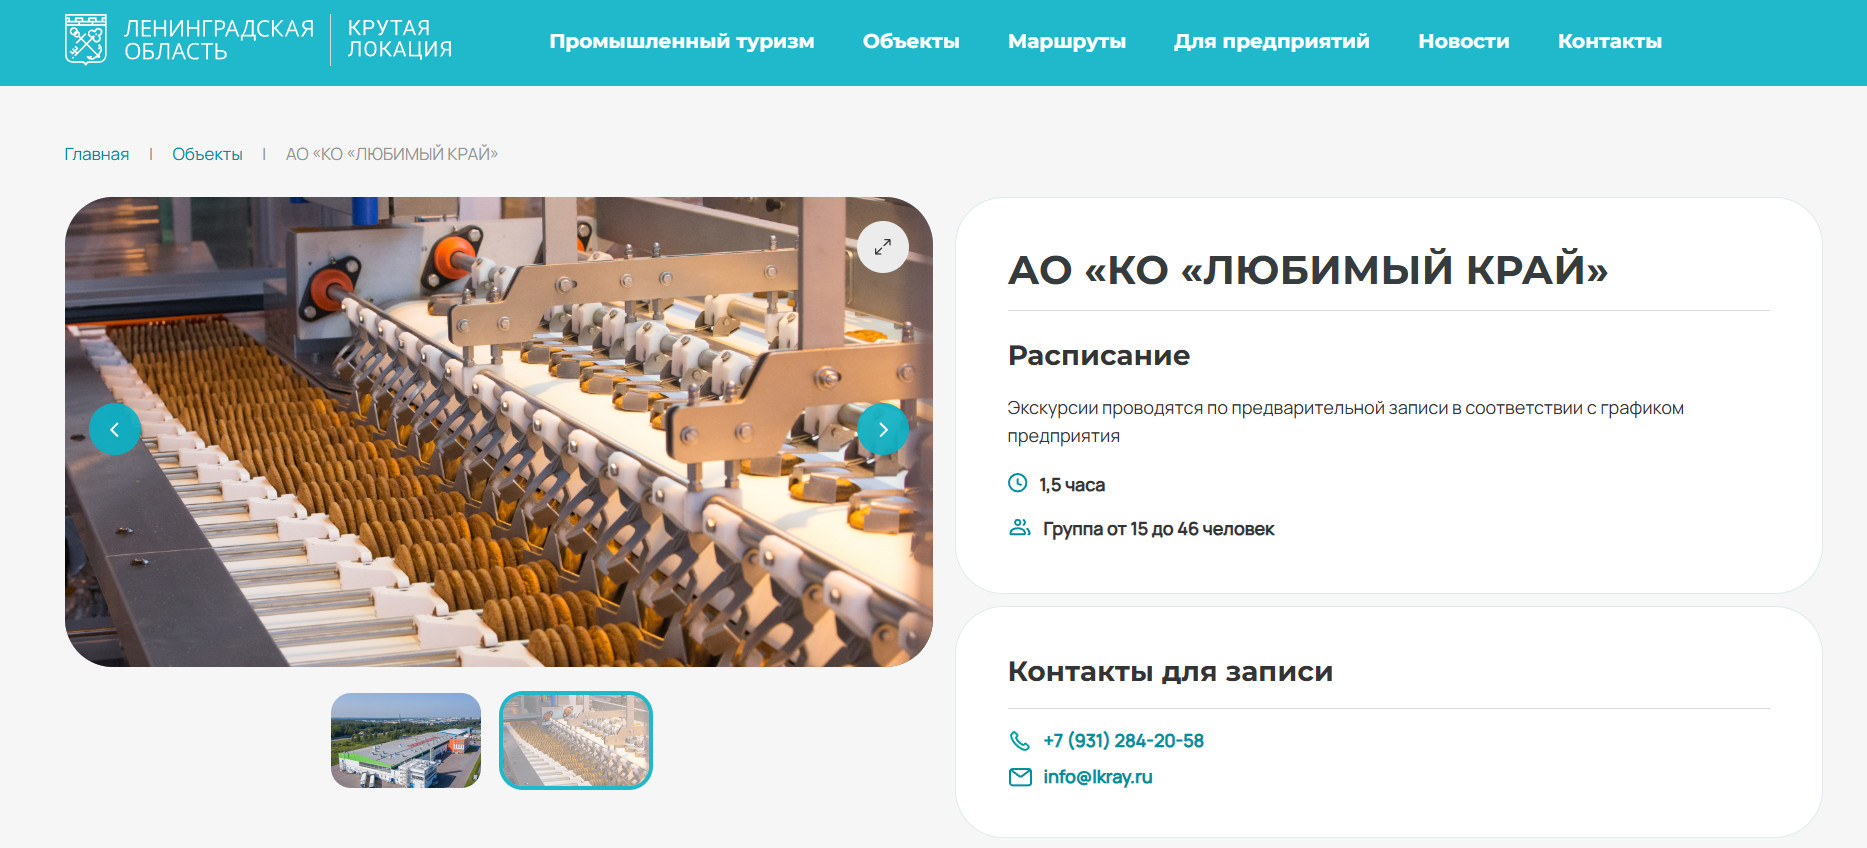1867x848 pixels.
Task: Advance to the next gallery photo
Action: point(882,429)
